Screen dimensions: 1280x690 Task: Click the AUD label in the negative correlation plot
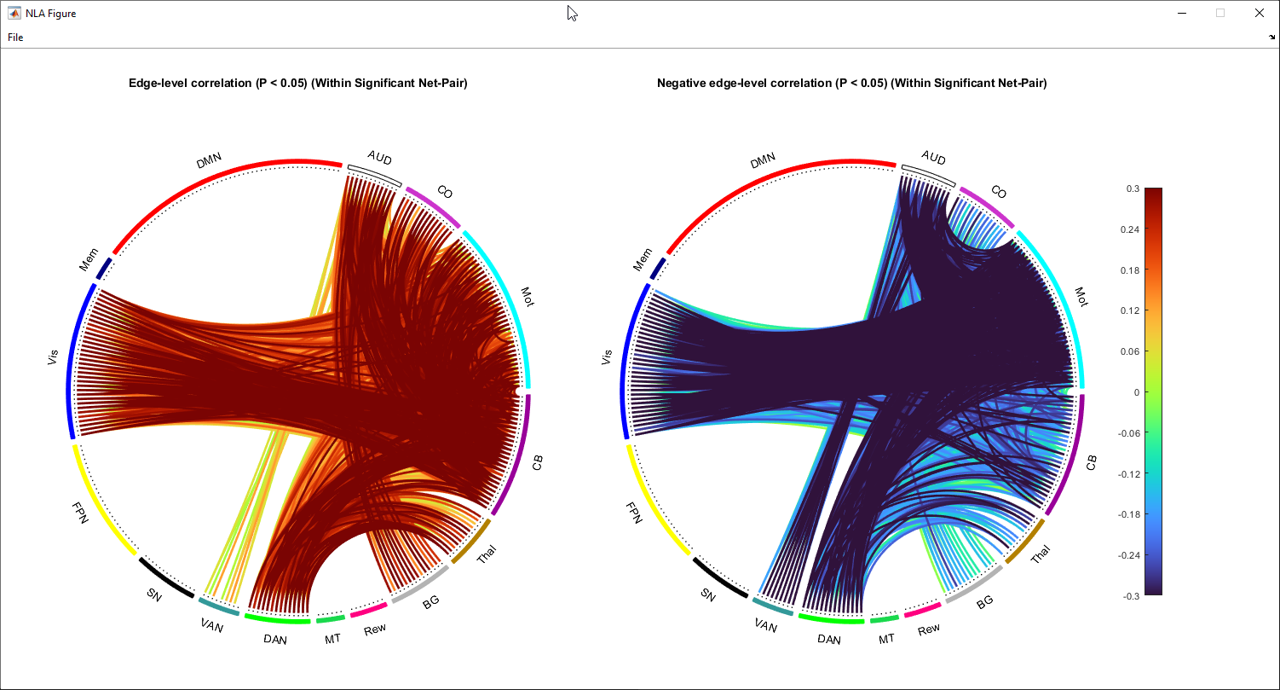point(934,158)
